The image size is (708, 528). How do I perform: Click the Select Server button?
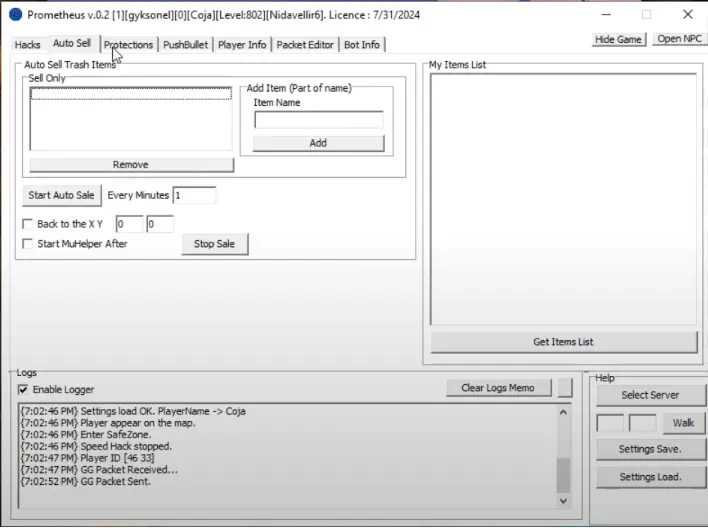[x=650, y=395]
